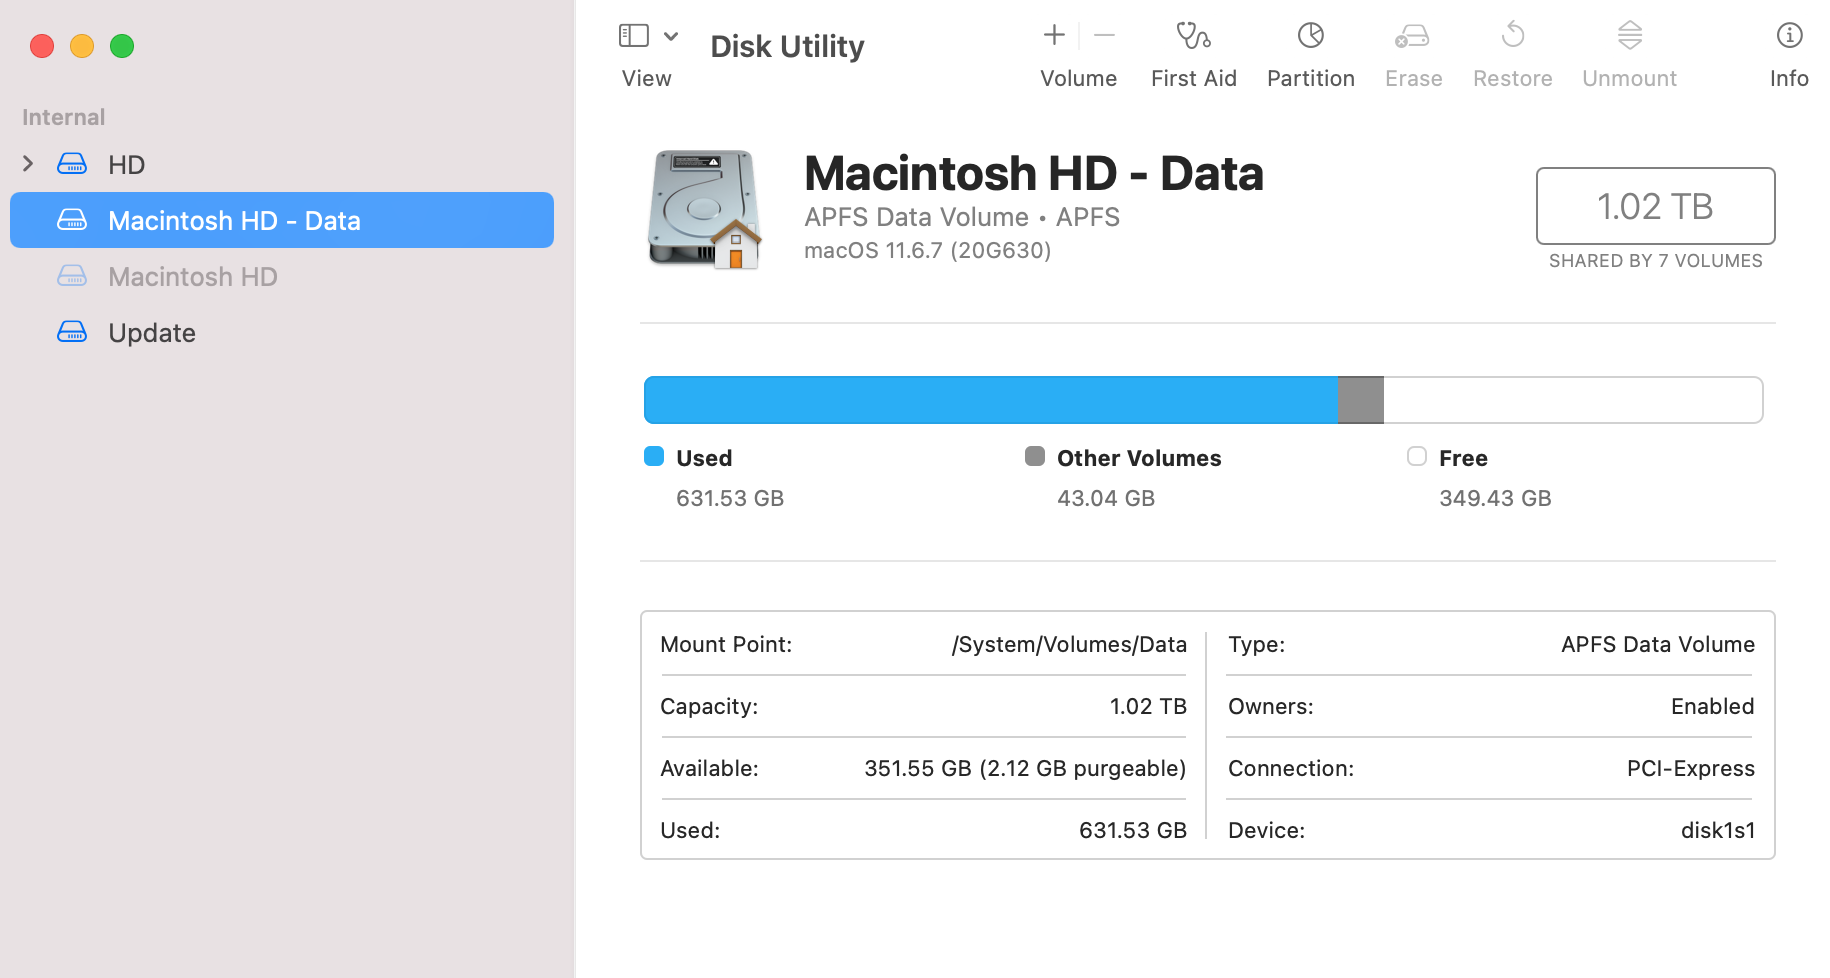
Task: Select the HD row label in sidebar
Action: pos(127,164)
